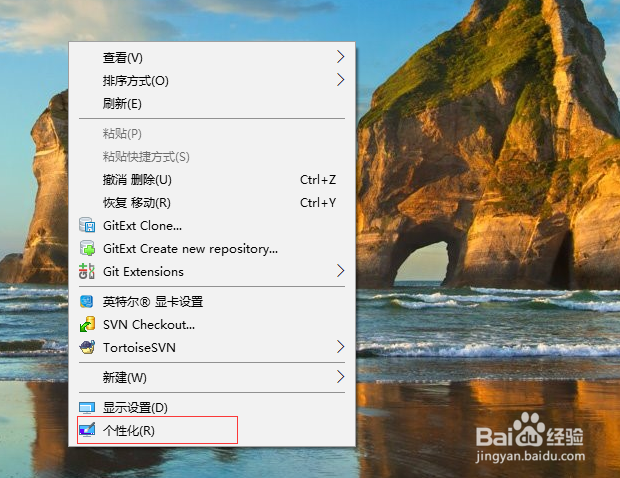Open the Git Extensions menu entry
The width and height of the screenshot is (620, 478).
point(212,271)
